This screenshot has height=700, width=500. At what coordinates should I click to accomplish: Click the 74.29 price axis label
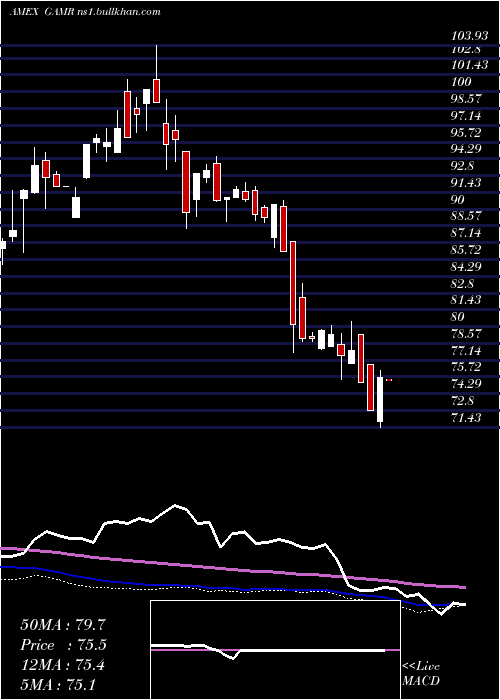coord(467,384)
